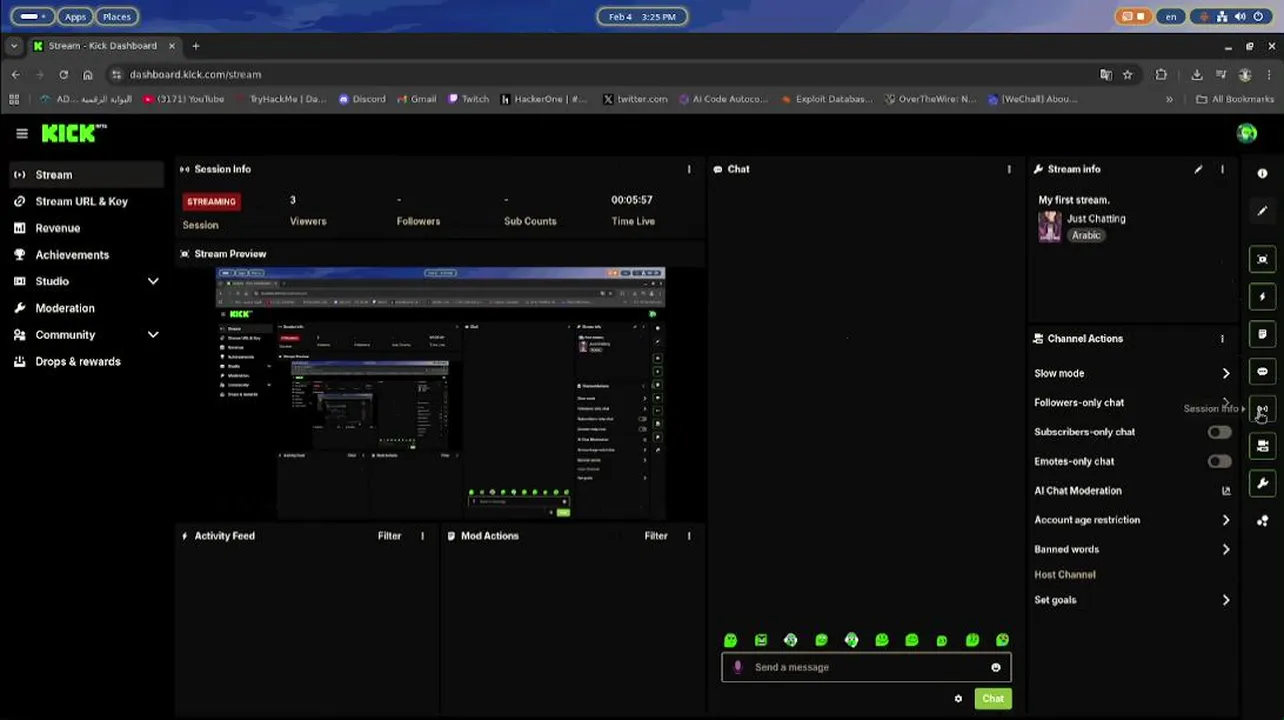1284x720 pixels.
Task: Bookmark this page with star icon
Action: click(1127, 74)
